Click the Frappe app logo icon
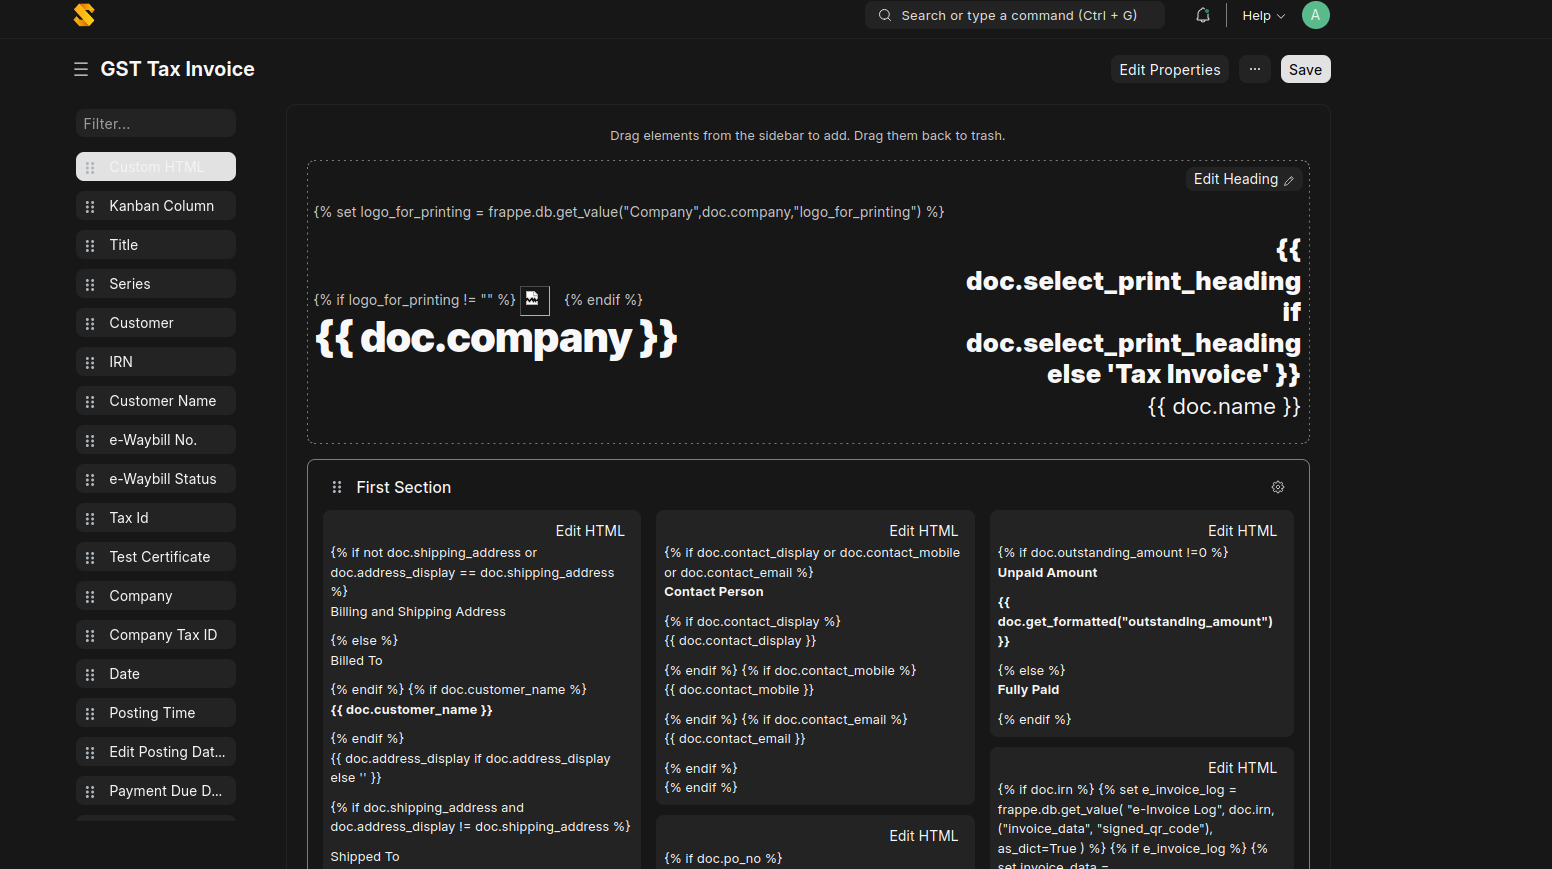1552x869 pixels. pyautogui.click(x=84, y=15)
